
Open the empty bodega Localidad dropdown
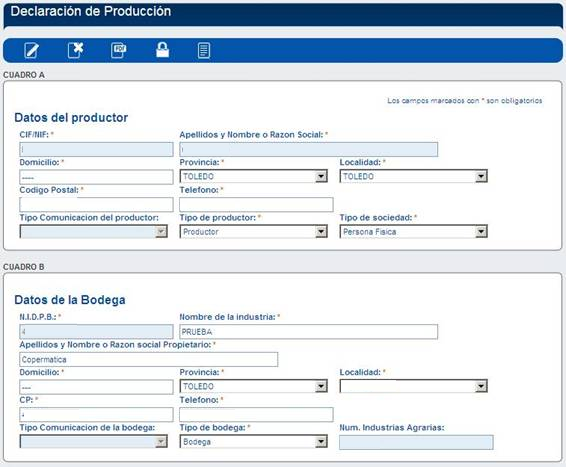click(x=414, y=386)
